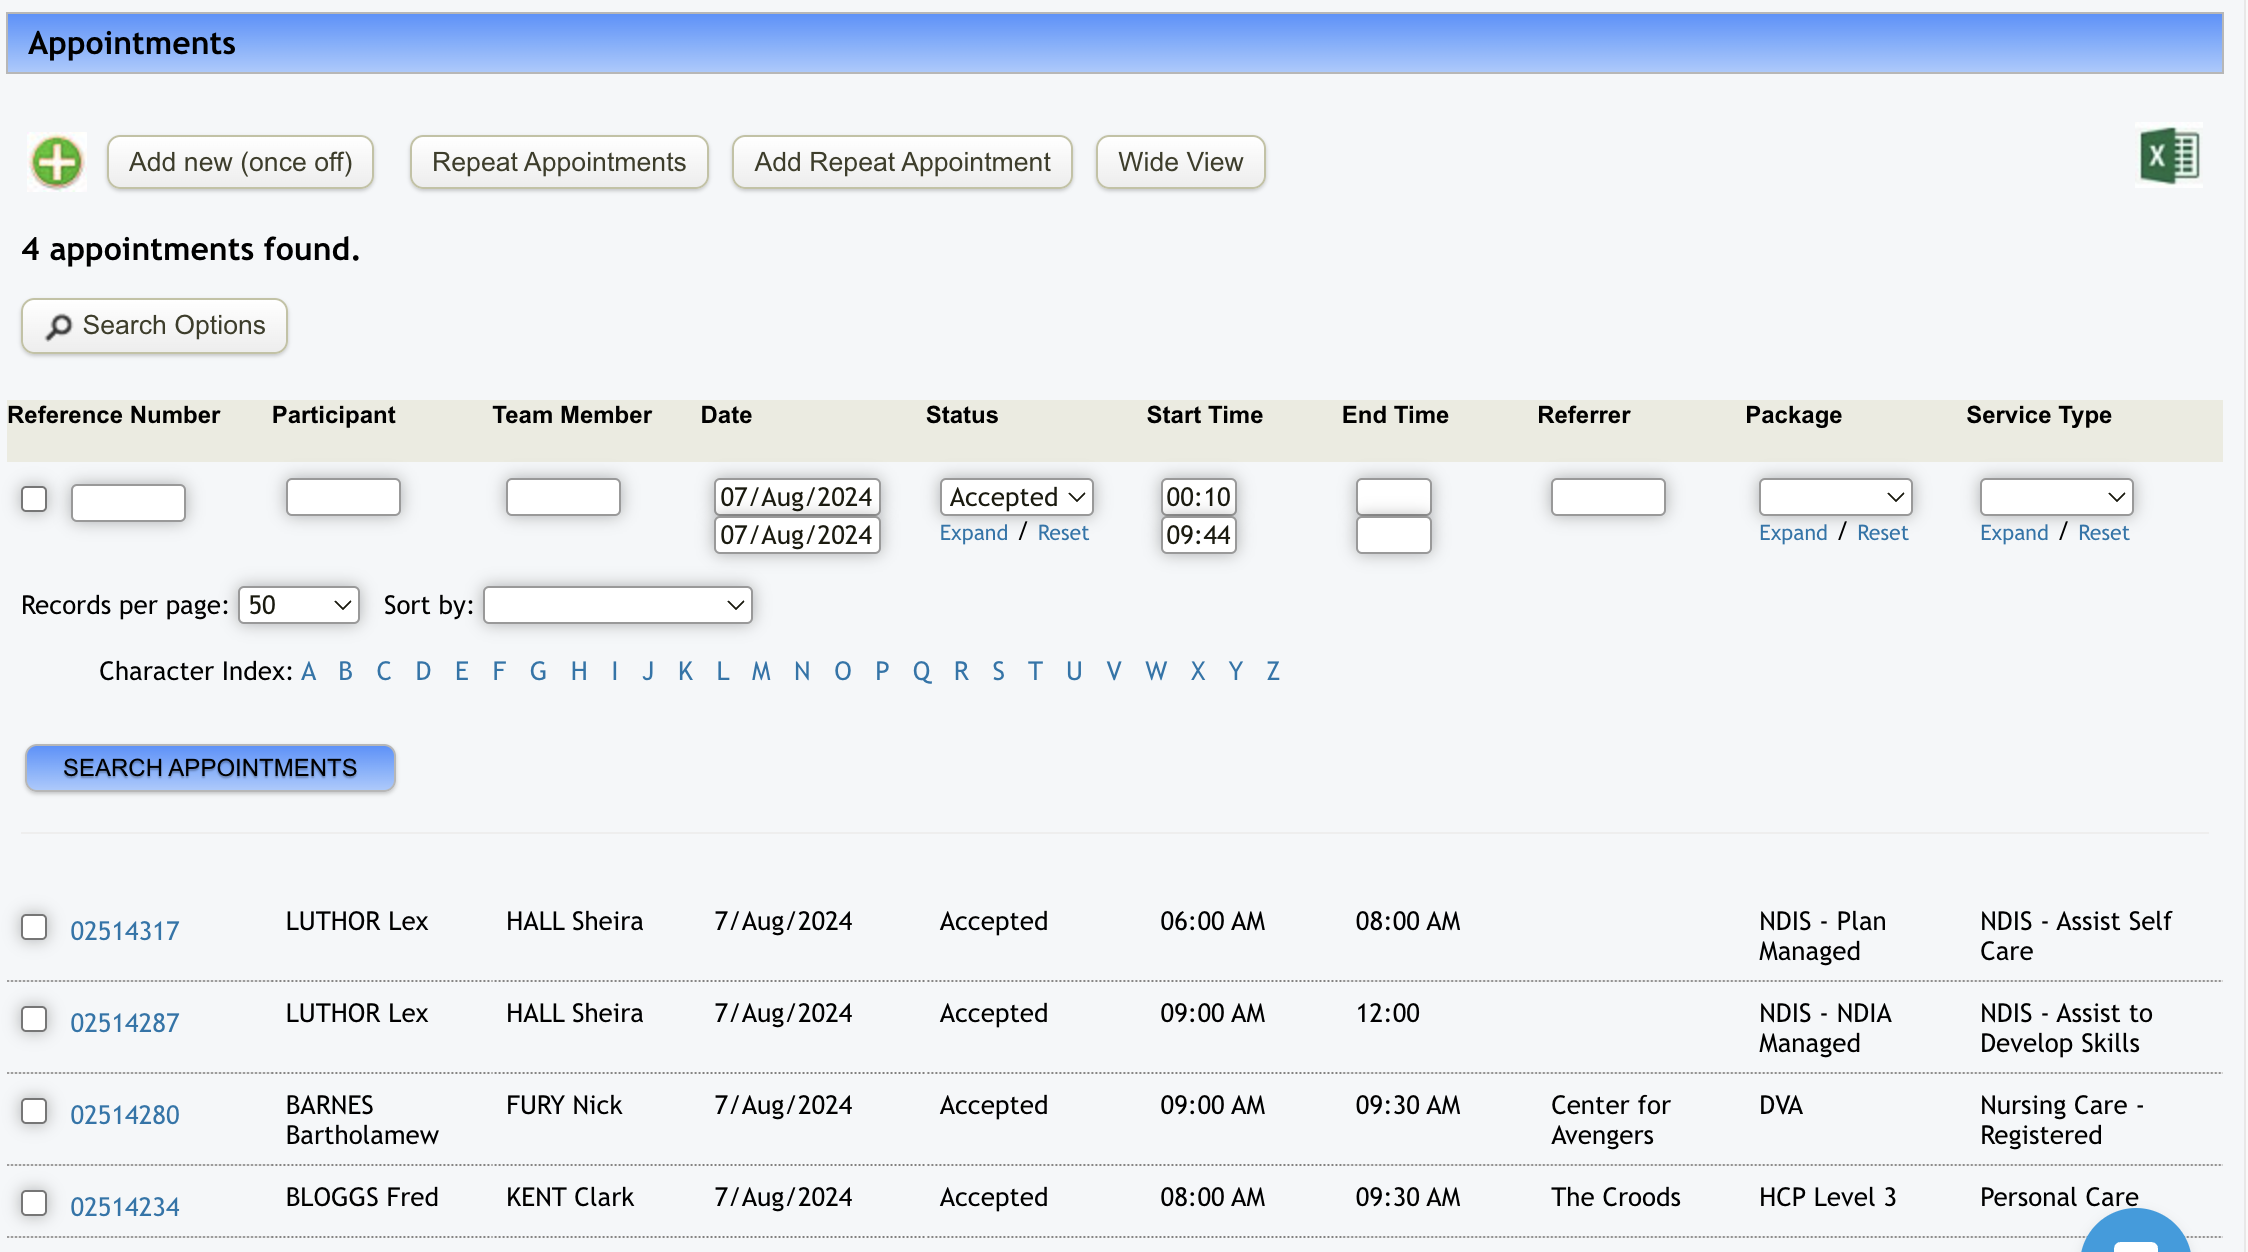
Task: Jump to letter M in Character Index
Action: coord(761,671)
